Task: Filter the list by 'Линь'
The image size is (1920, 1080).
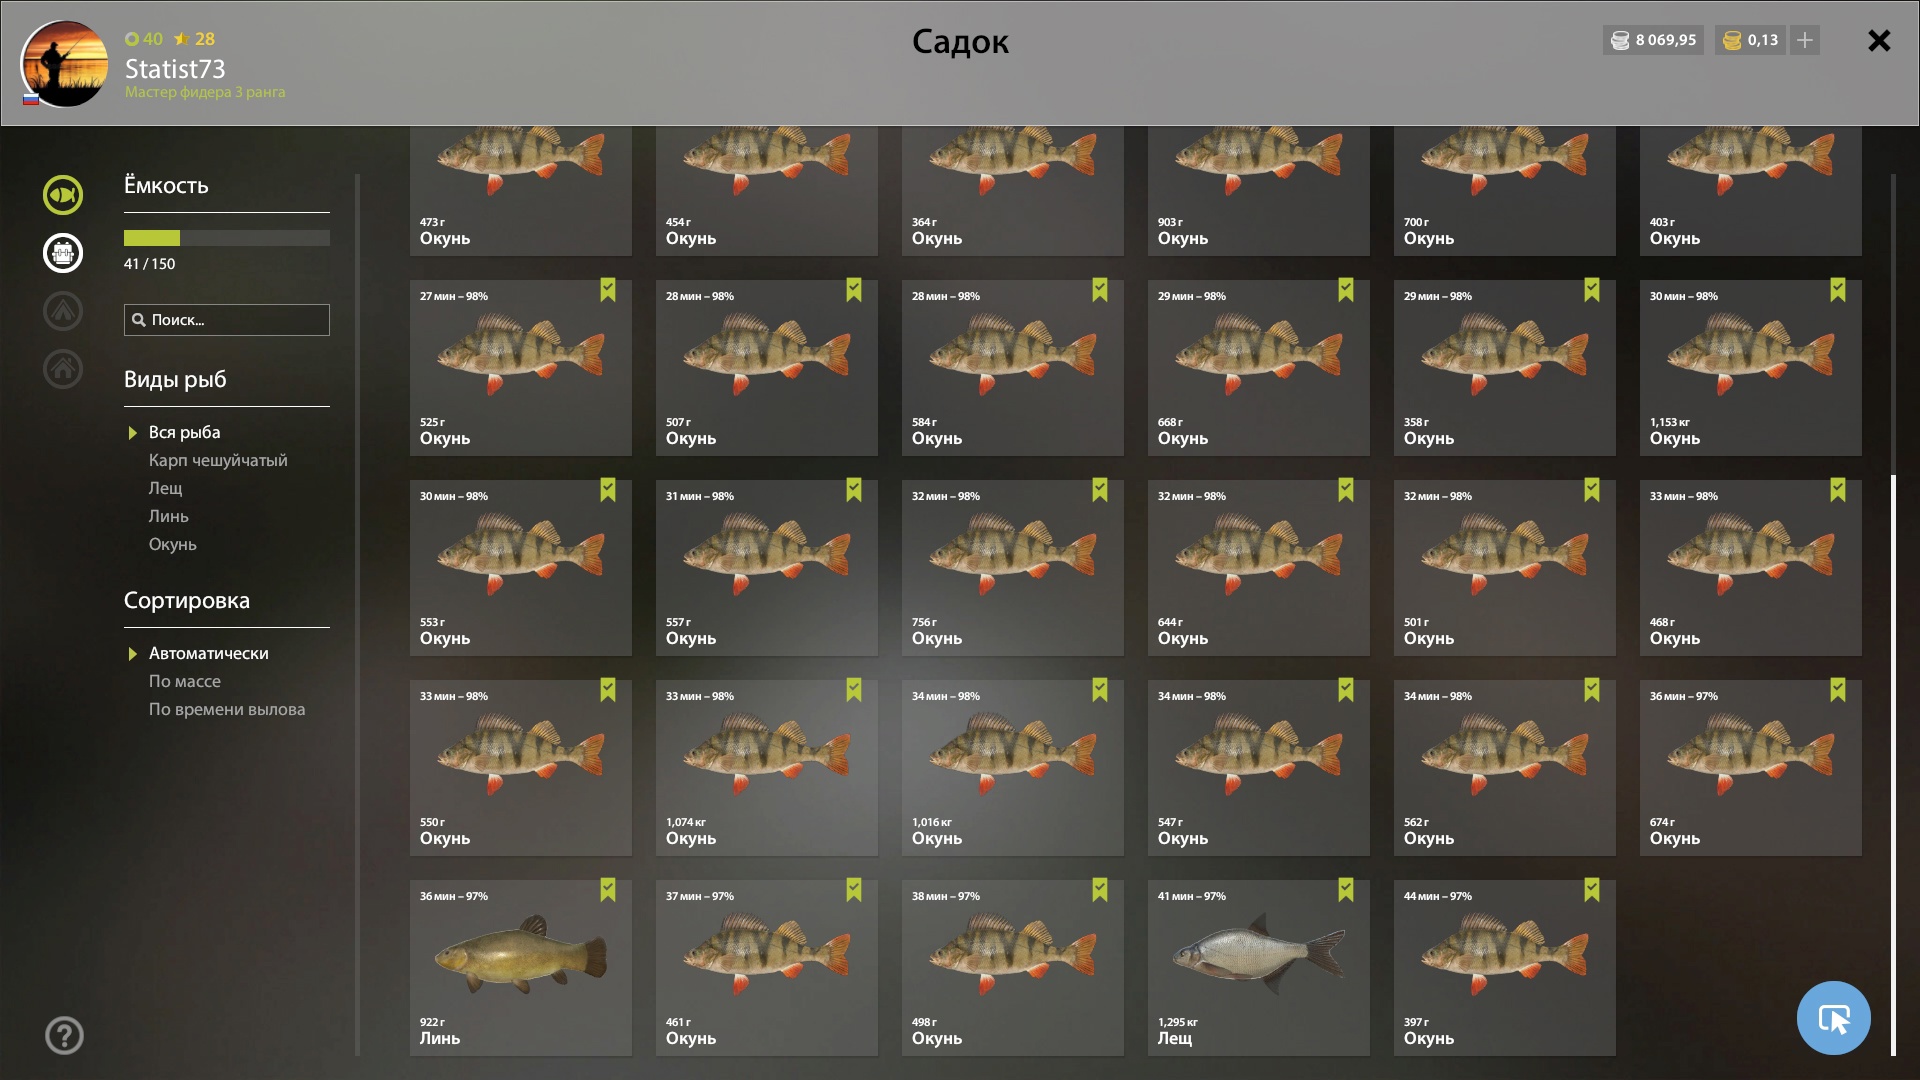Action: 169,516
